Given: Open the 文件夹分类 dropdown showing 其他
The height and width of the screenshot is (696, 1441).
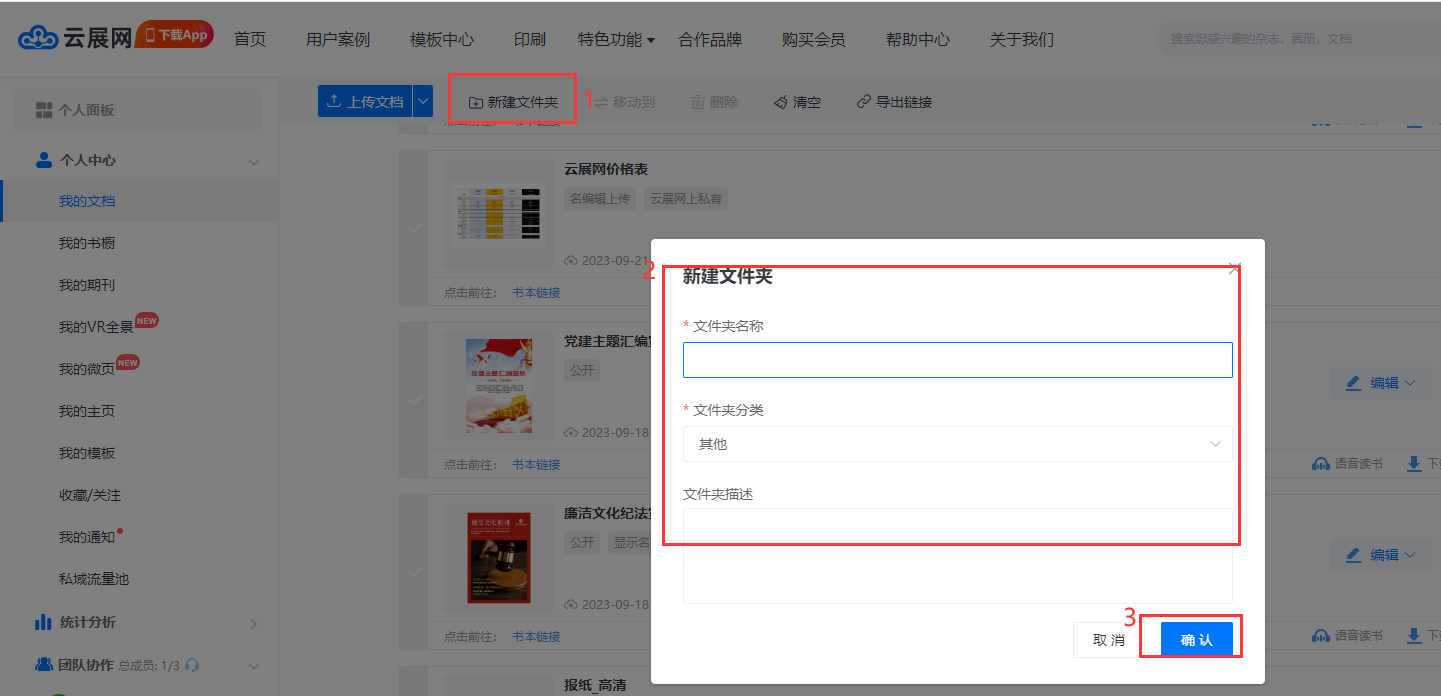Looking at the screenshot, I should tap(957, 444).
